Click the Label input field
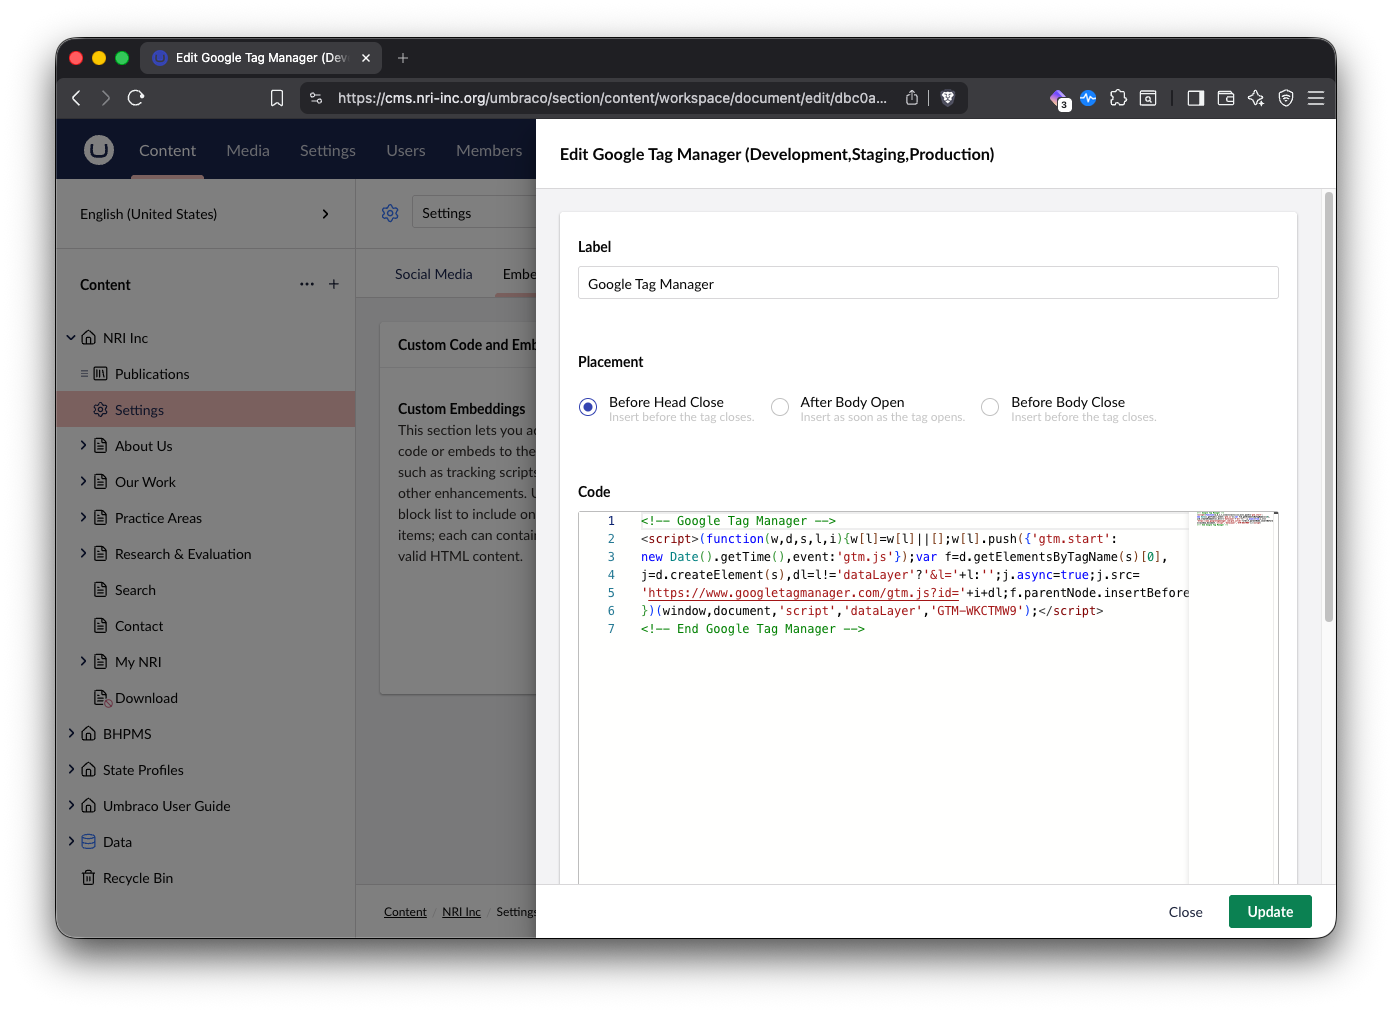The height and width of the screenshot is (1012, 1392). (928, 283)
